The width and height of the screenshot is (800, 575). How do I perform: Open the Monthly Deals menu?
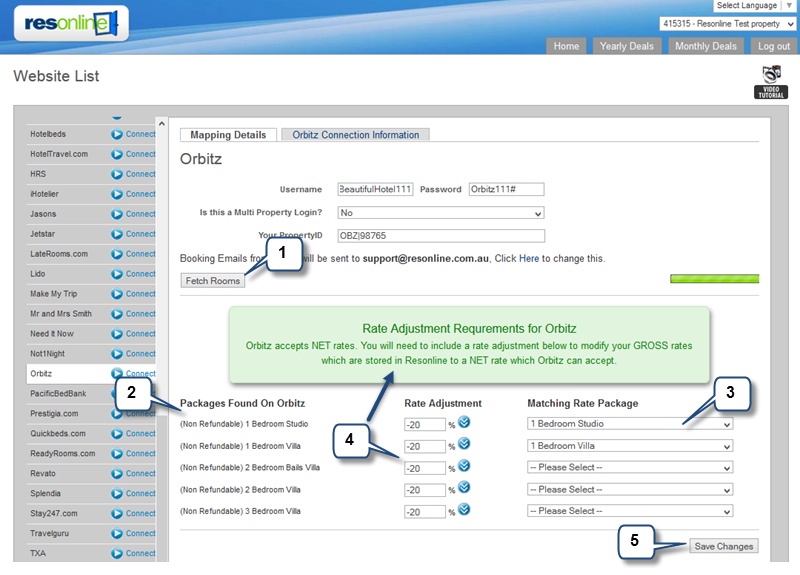tap(706, 46)
